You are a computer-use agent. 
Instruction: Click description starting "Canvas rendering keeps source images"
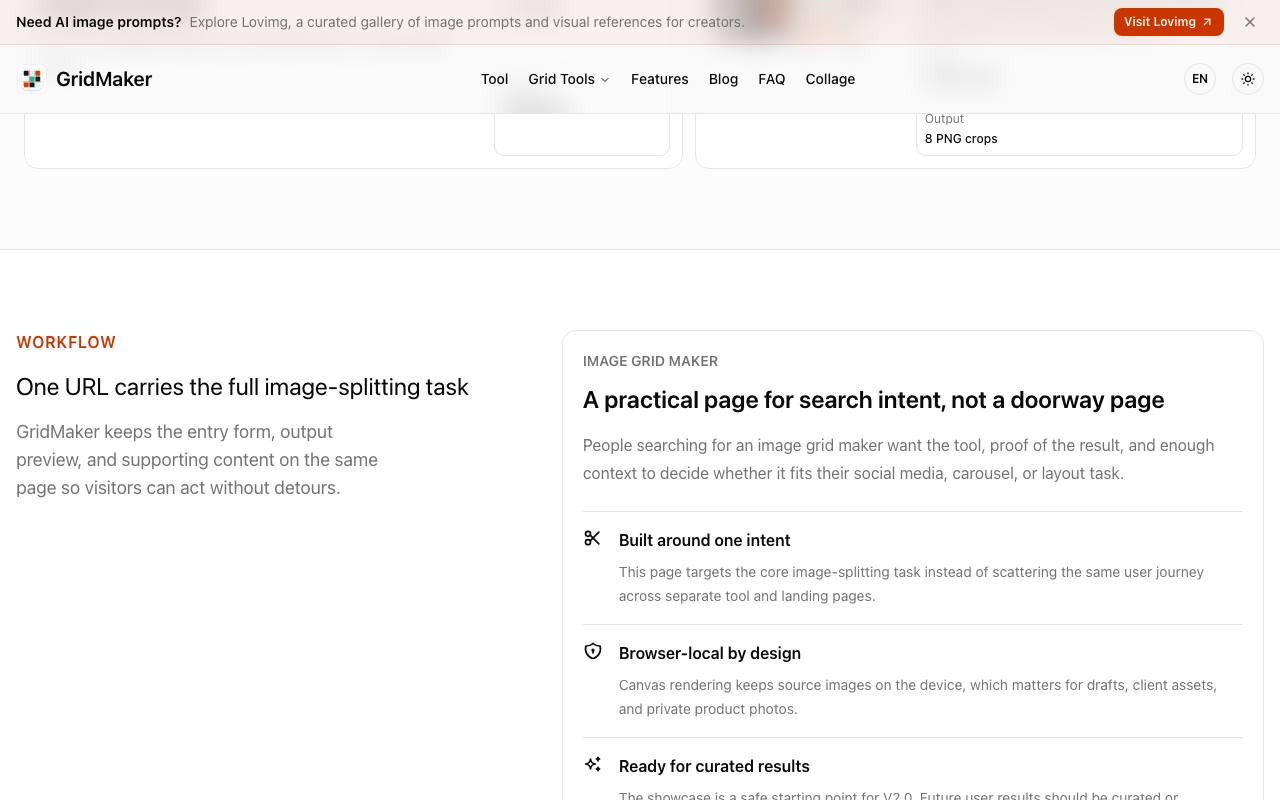tap(918, 697)
